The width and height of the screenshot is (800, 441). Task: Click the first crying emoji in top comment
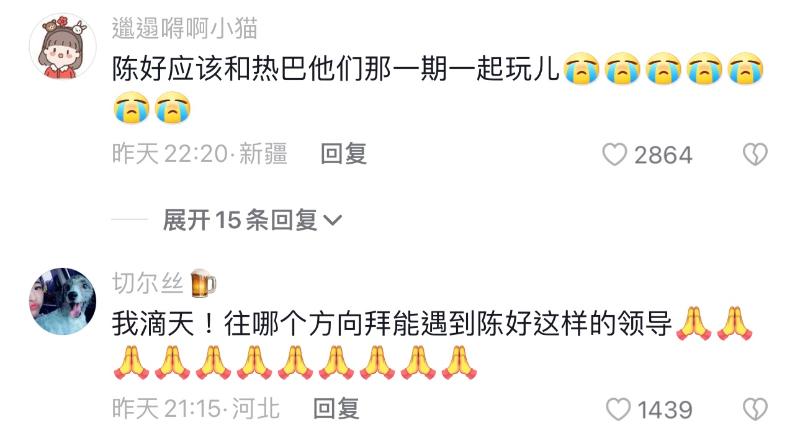(x=581, y=68)
